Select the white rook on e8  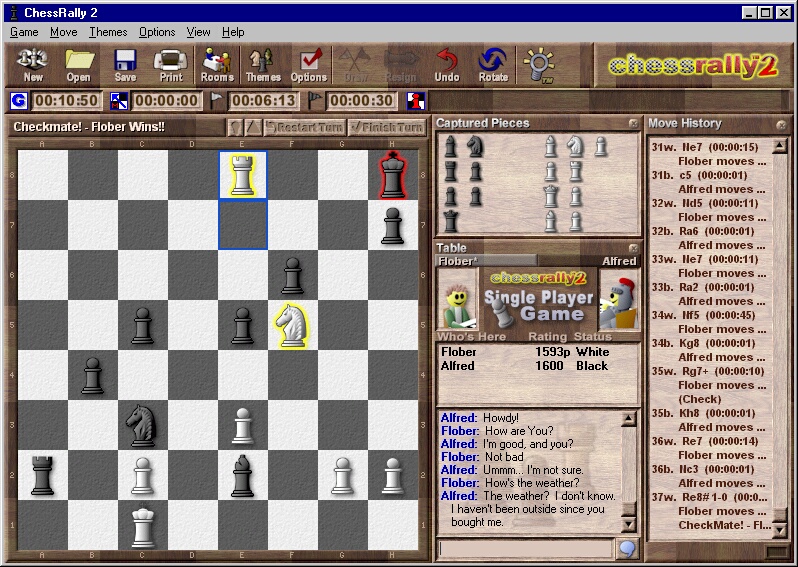243,175
